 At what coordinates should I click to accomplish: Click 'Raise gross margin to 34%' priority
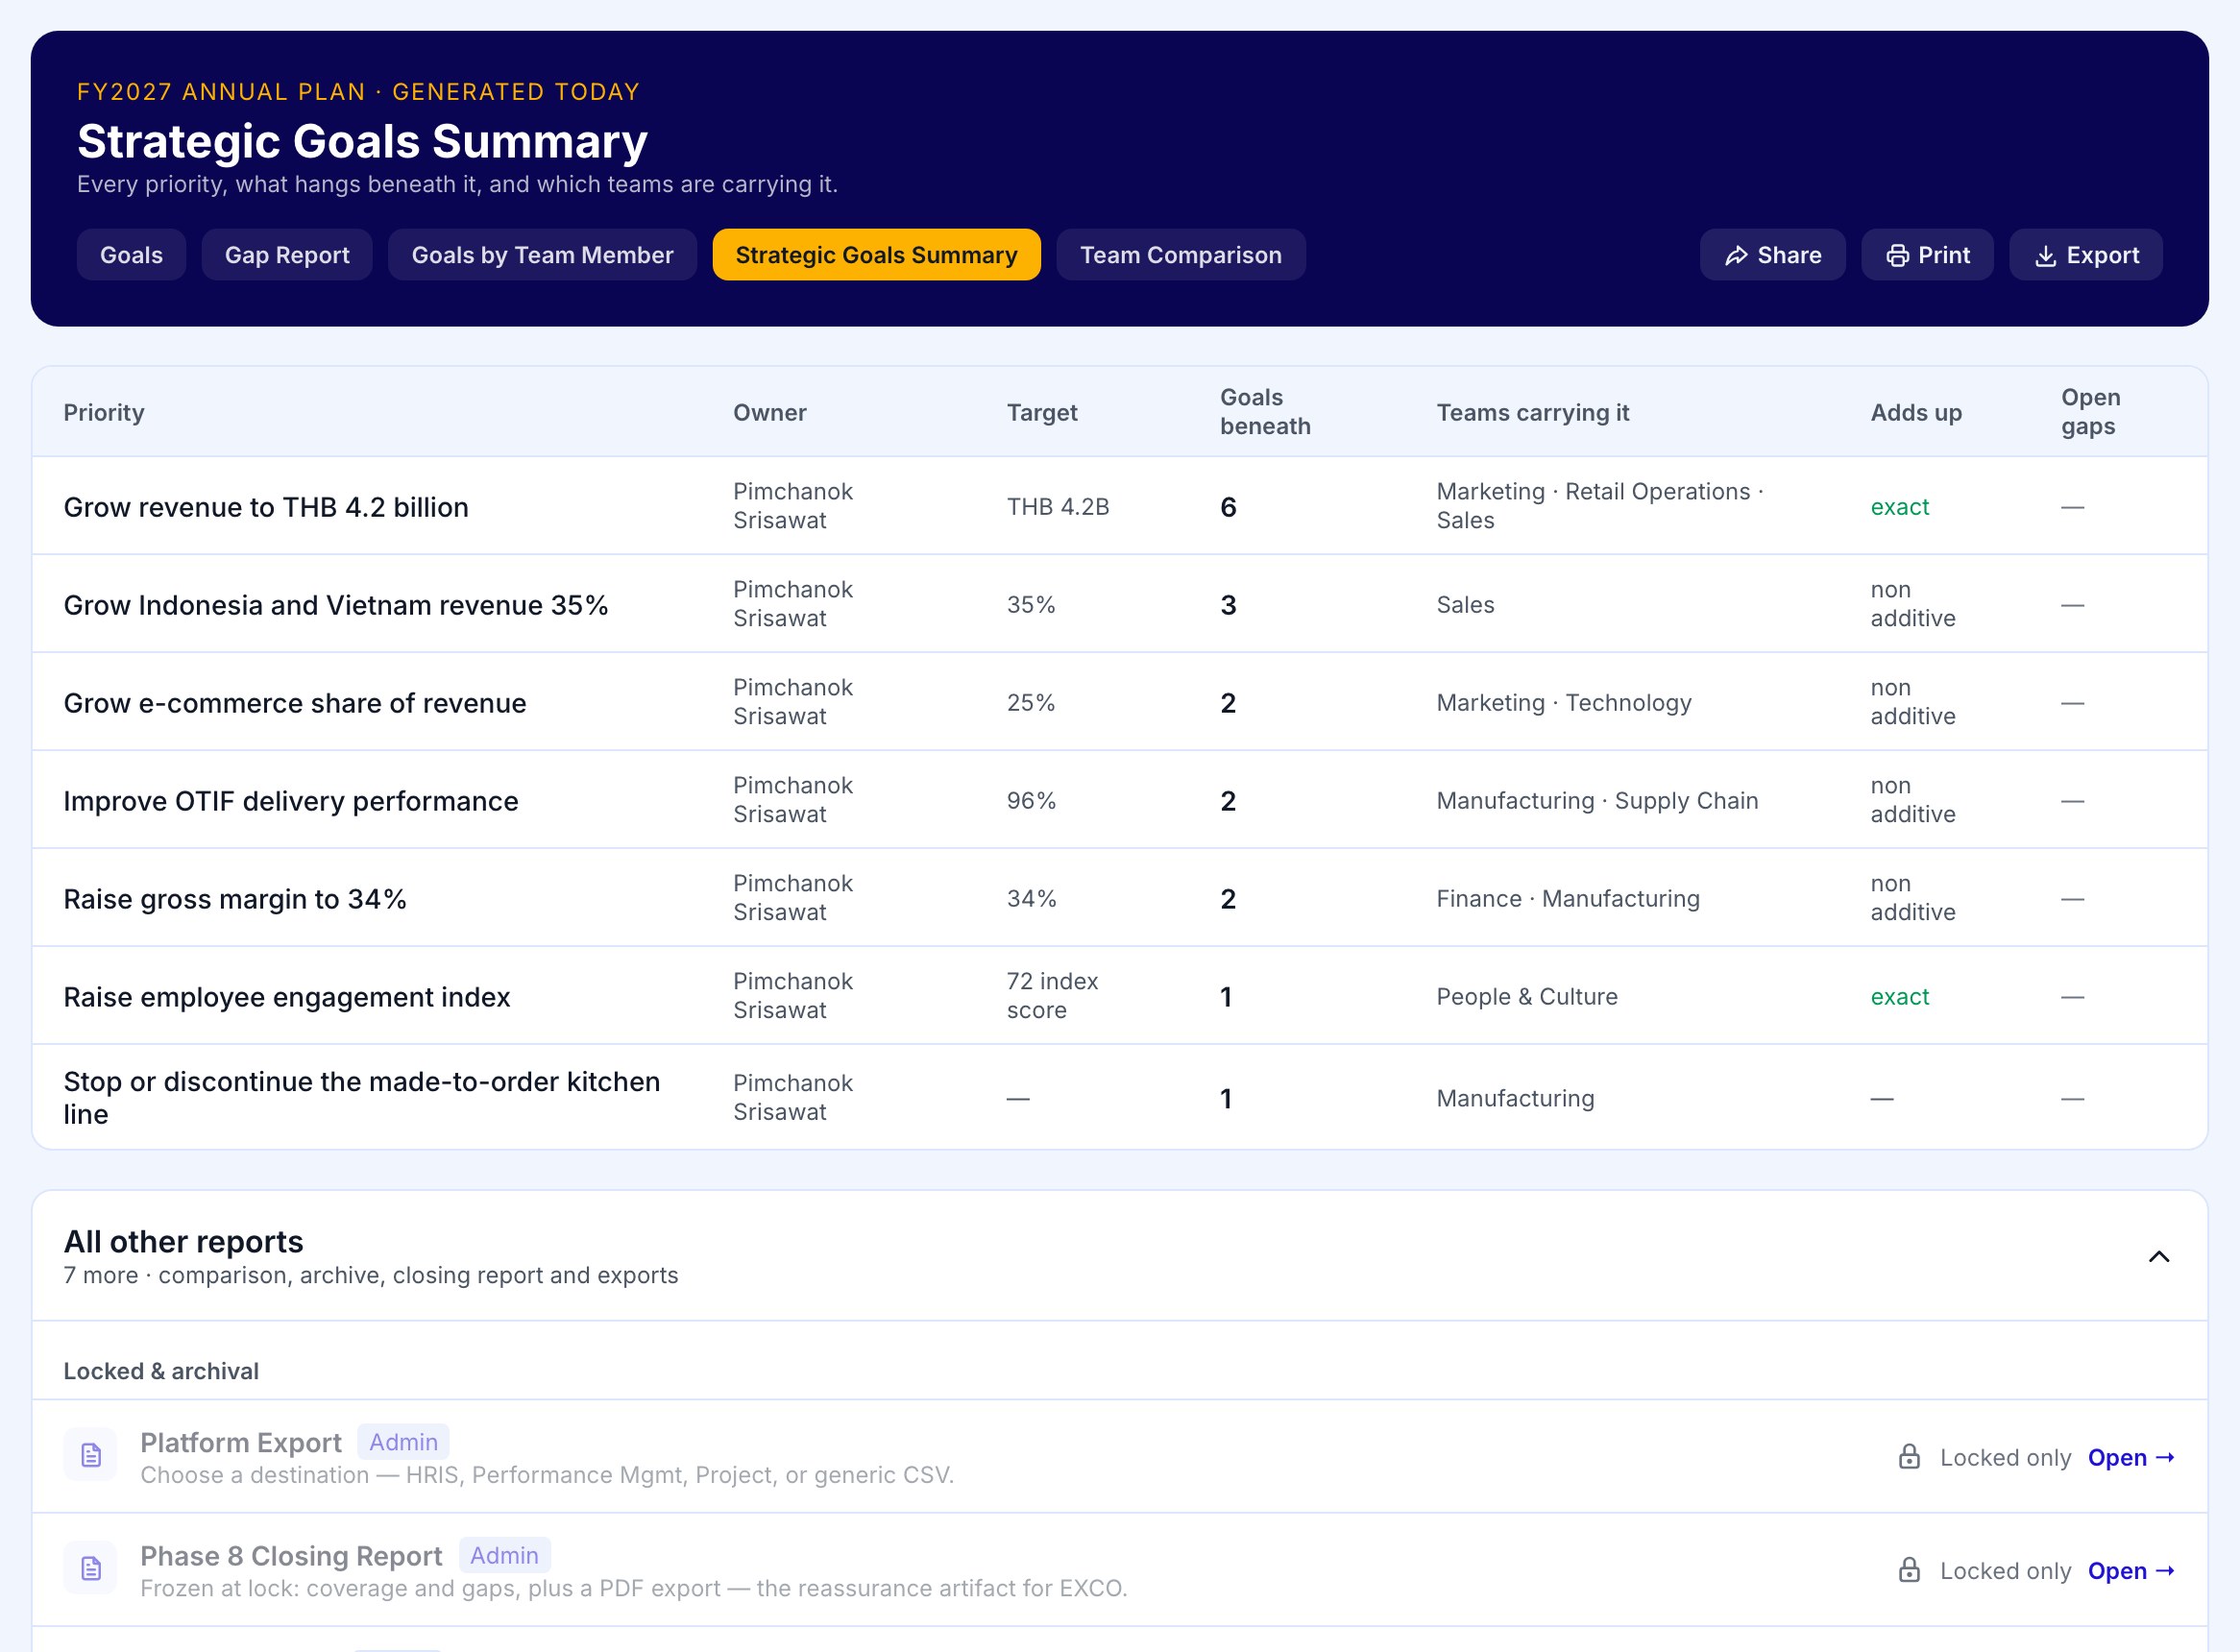click(235, 899)
